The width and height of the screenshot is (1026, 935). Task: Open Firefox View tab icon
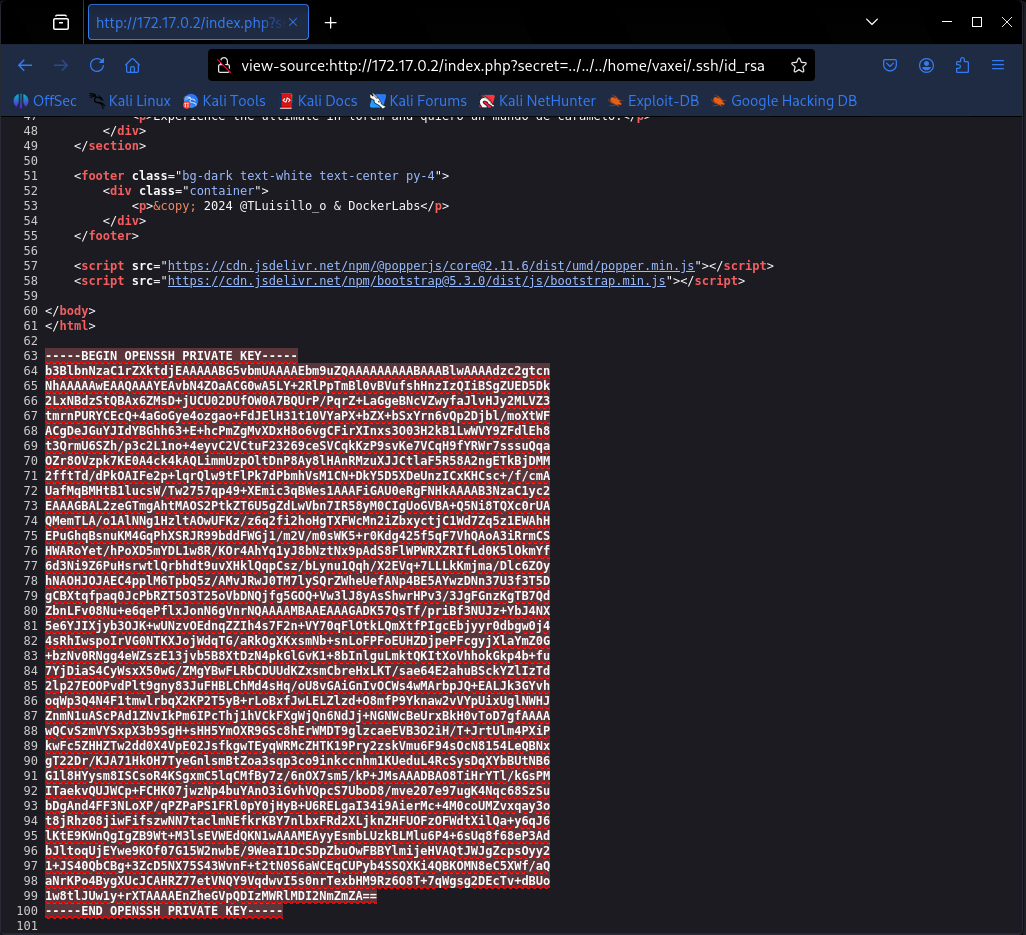coord(61,23)
